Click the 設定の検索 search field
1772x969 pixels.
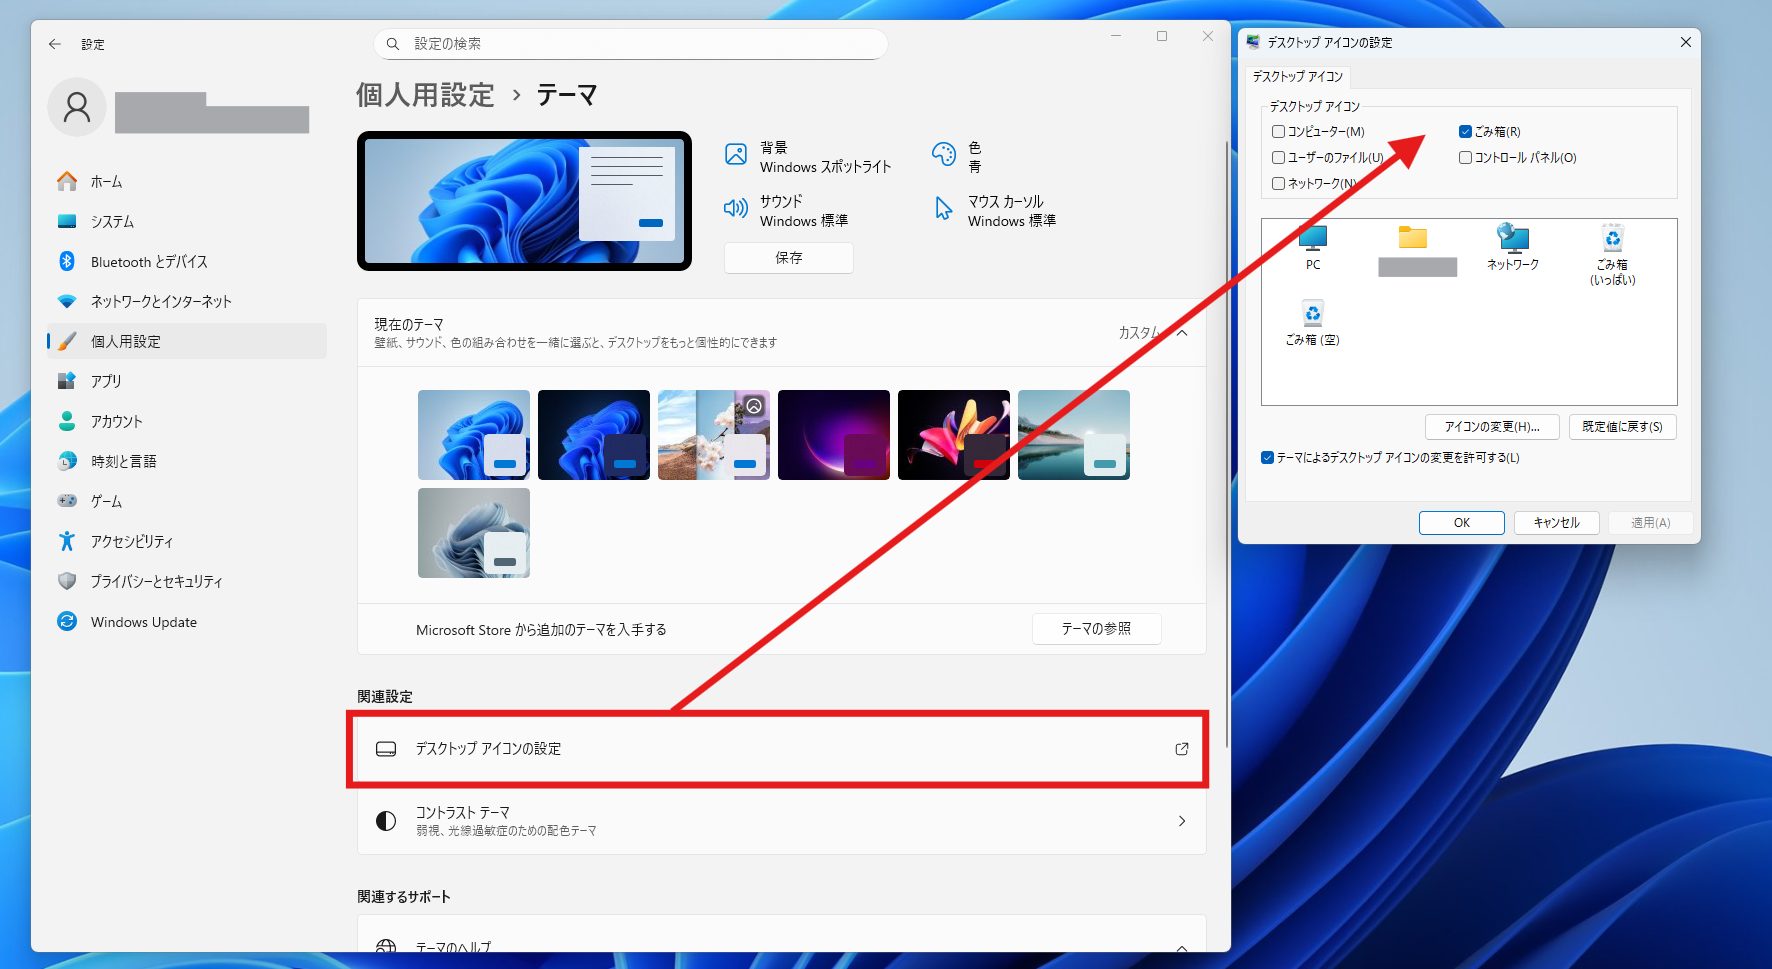click(x=640, y=44)
